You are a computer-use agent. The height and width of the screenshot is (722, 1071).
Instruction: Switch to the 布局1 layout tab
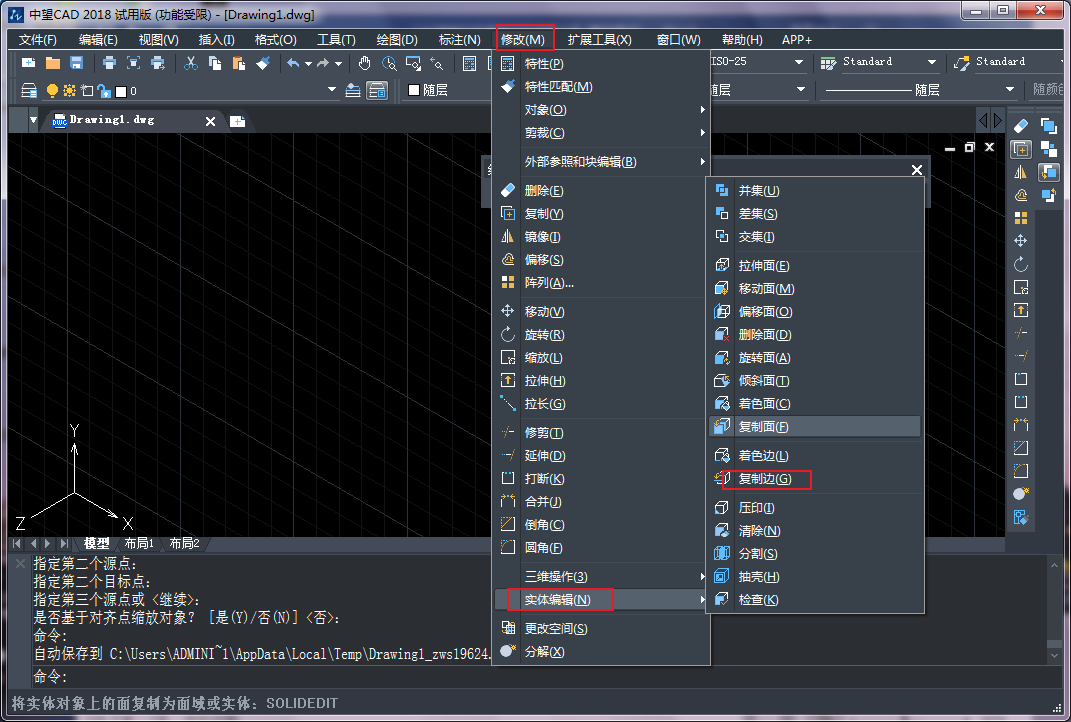[x=140, y=543]
